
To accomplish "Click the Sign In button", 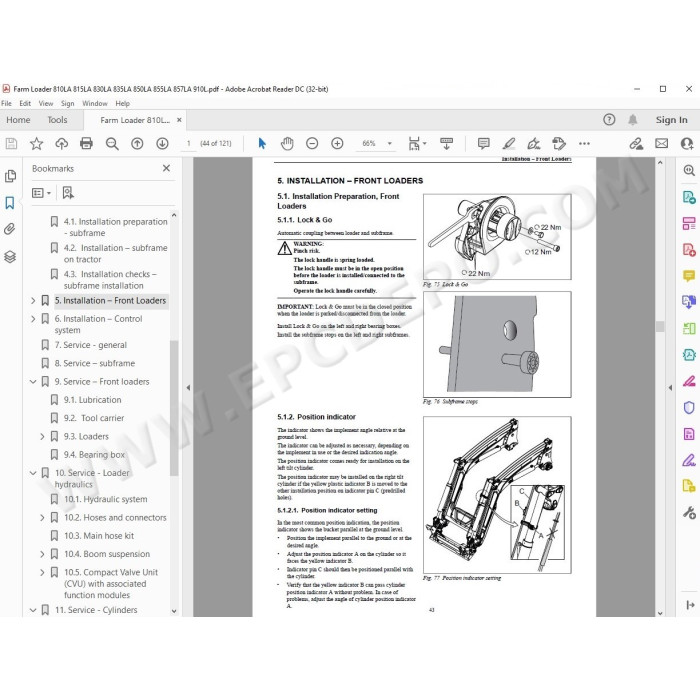I will point(671,120).
